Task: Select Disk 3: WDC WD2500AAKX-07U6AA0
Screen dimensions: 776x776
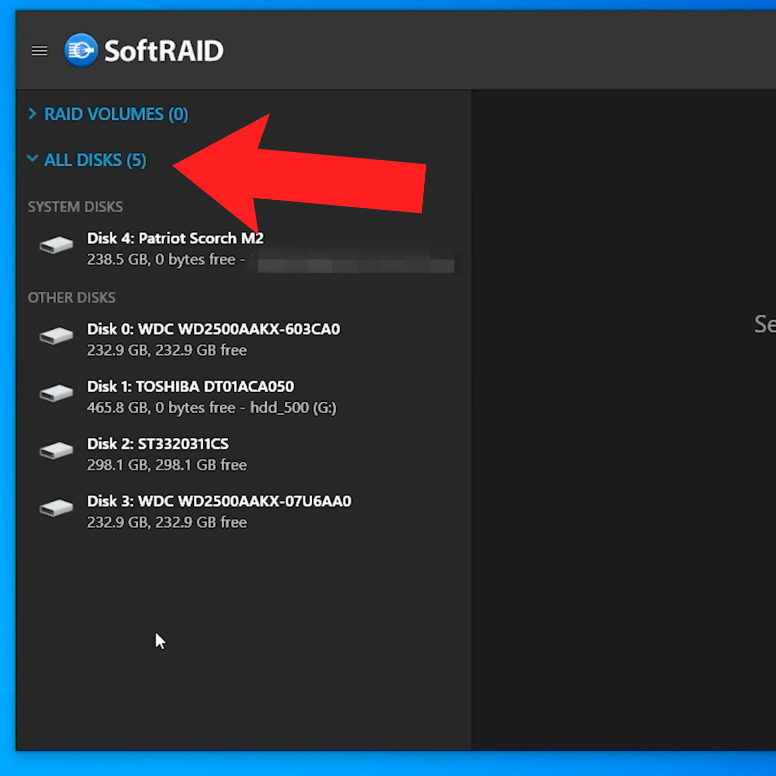Action: tap(219, 501)
